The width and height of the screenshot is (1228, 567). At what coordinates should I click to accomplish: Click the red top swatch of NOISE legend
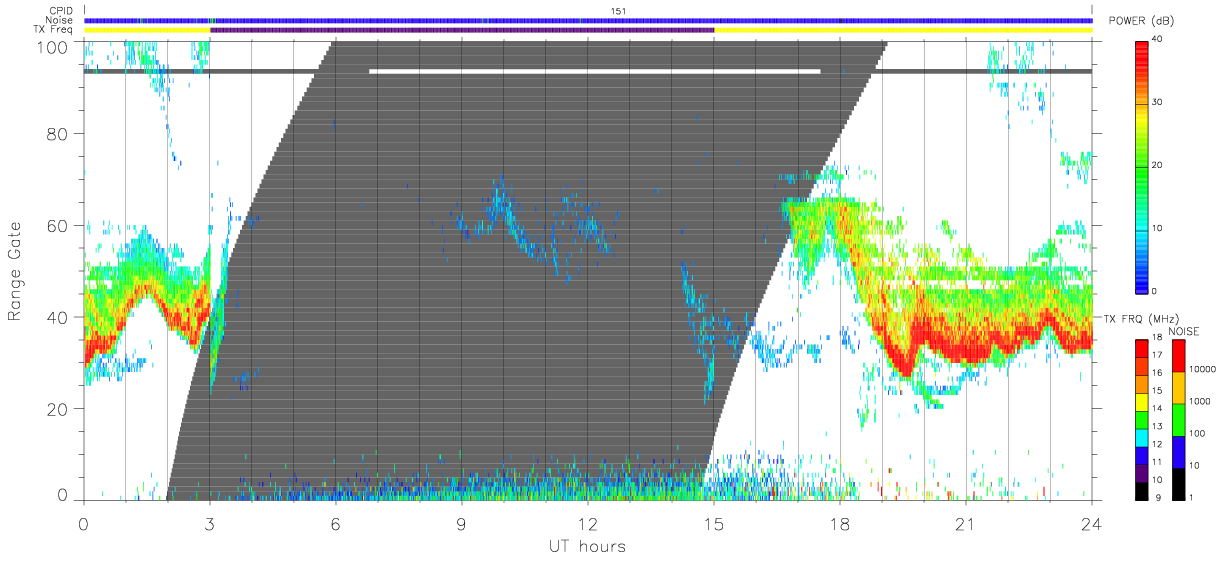tap(1177, 354)
